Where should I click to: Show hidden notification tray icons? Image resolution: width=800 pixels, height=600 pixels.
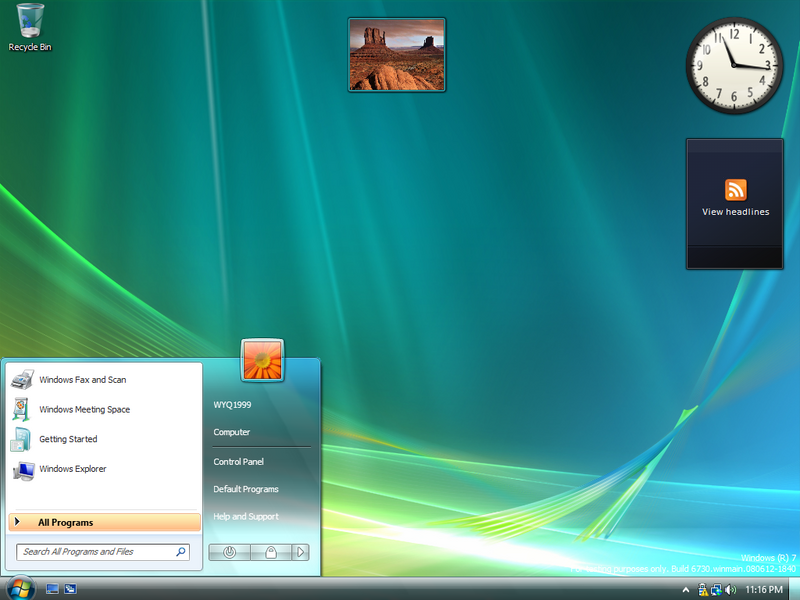(x=688, y=589)
